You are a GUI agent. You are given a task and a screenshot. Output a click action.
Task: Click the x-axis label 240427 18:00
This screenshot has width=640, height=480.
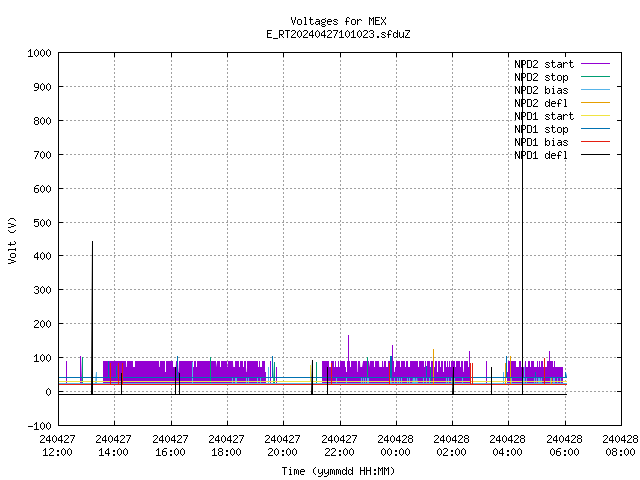pos(226,446)
